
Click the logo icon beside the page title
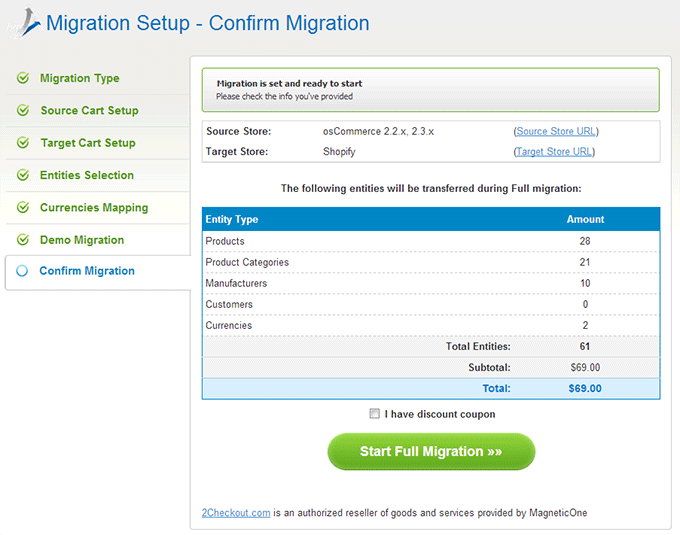(25, 23)
